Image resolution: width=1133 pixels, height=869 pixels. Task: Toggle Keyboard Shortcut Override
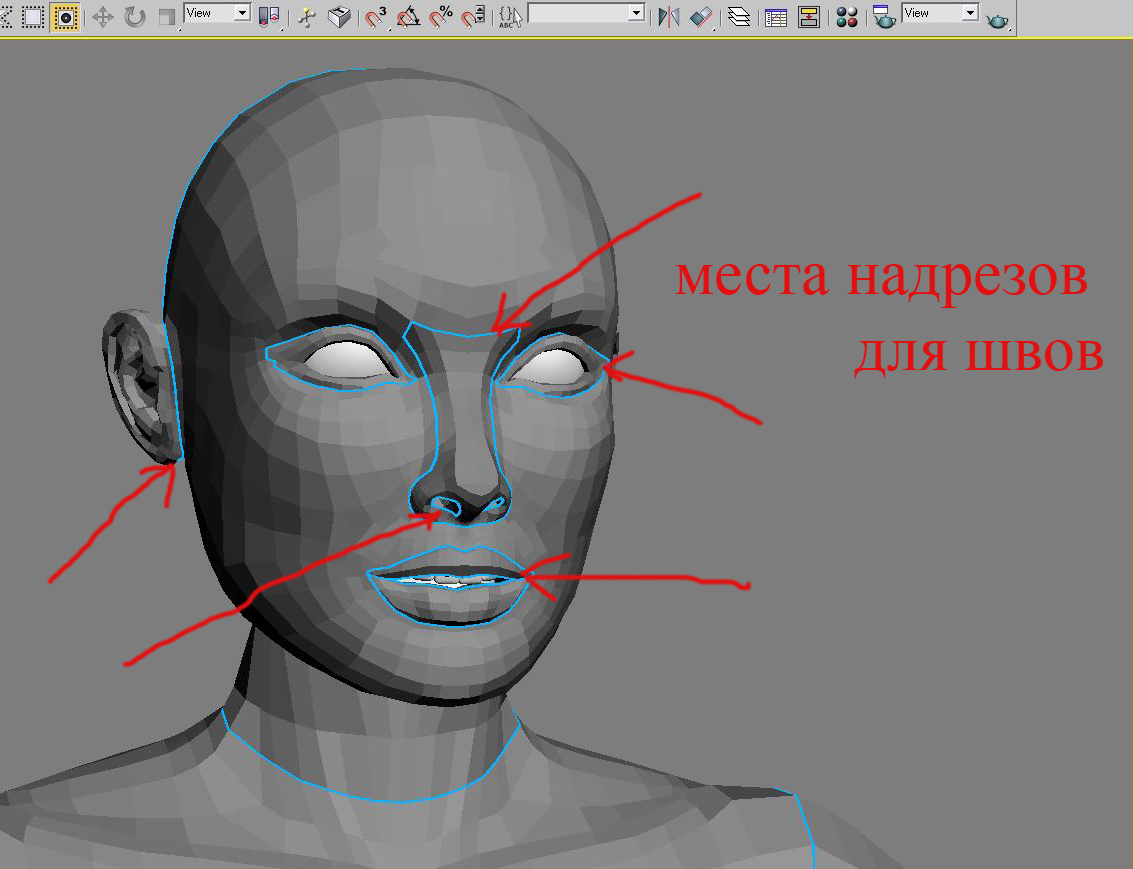click(340, 17)
